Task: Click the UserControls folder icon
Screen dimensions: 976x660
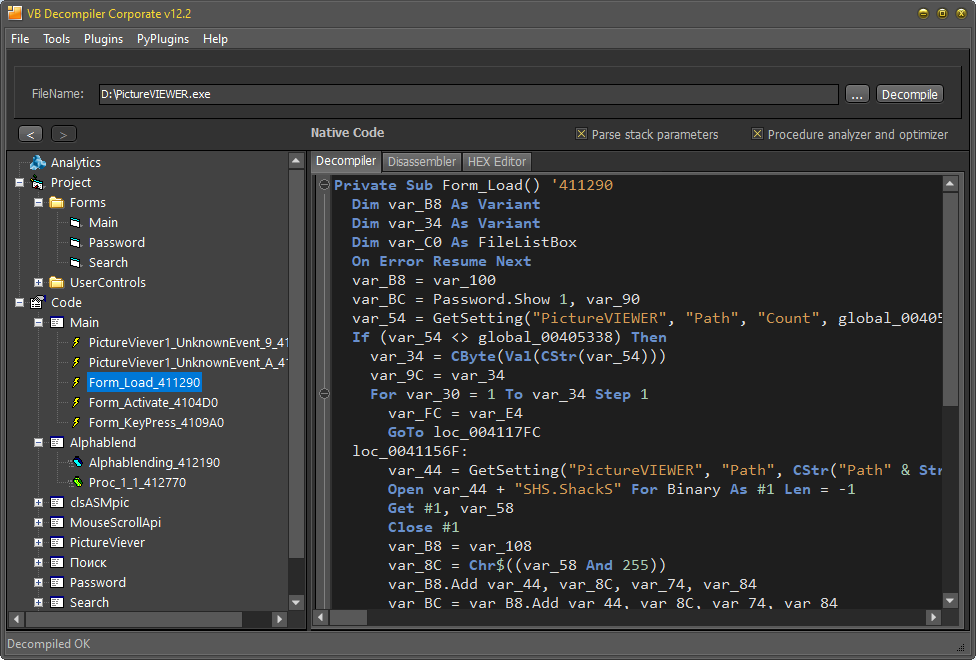Action: tap(57, 282)
